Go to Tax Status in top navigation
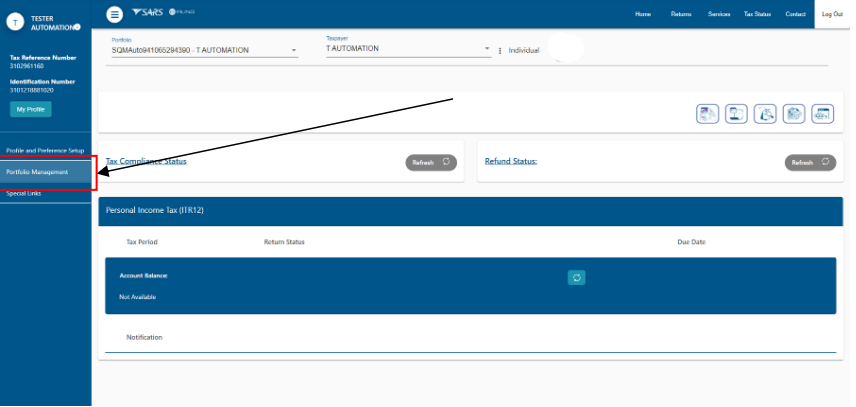This screenshot has height=407, width=856. pyautogui.click(x=757, y=15)
